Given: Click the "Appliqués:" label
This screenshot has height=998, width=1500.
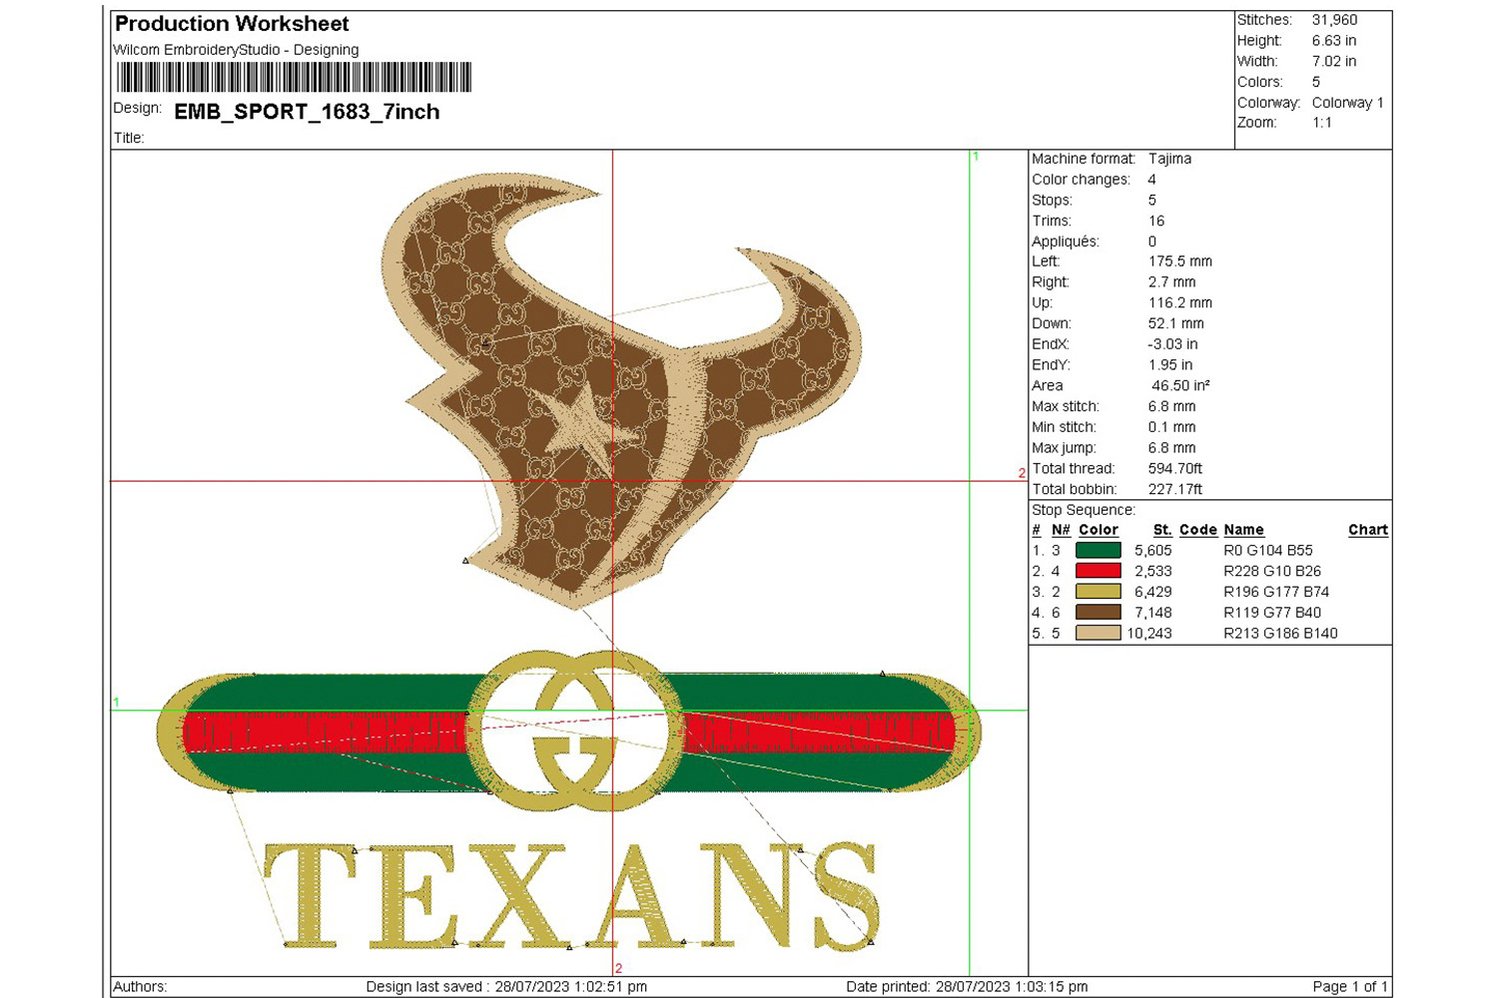Looking at the screenshot, I should (1065, 242).
